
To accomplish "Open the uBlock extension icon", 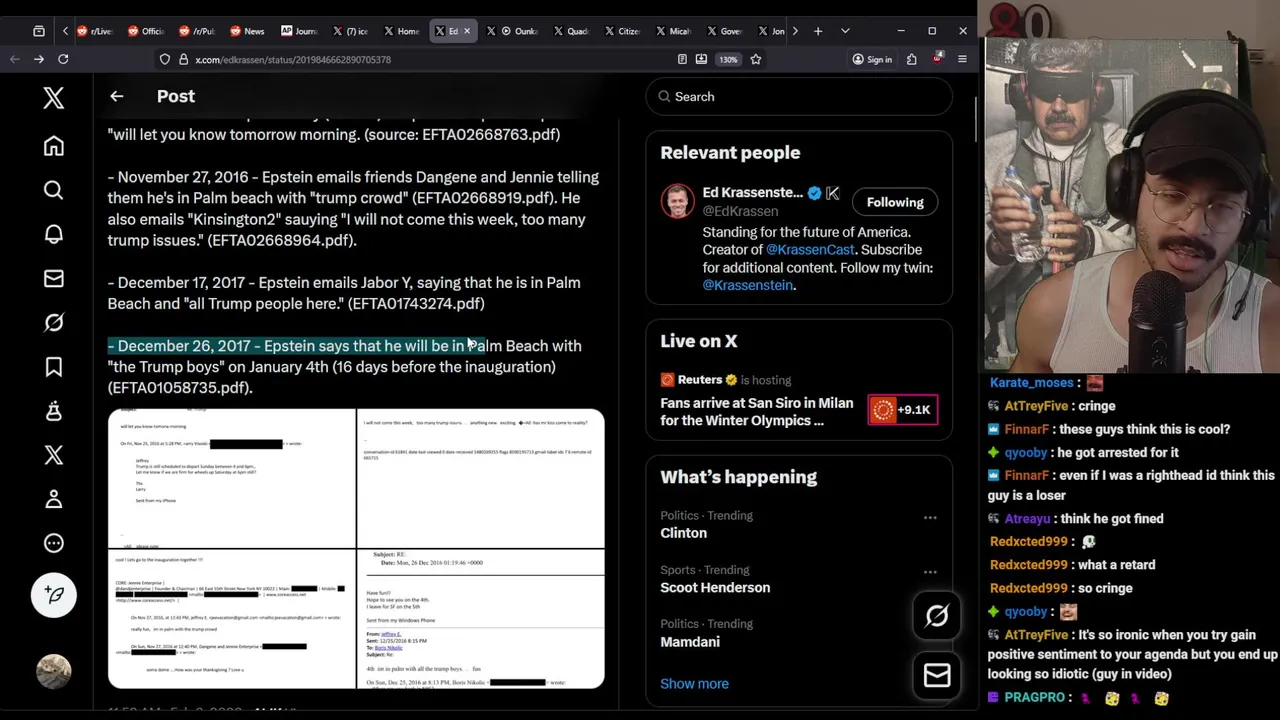I will click(x=936, y=59).
